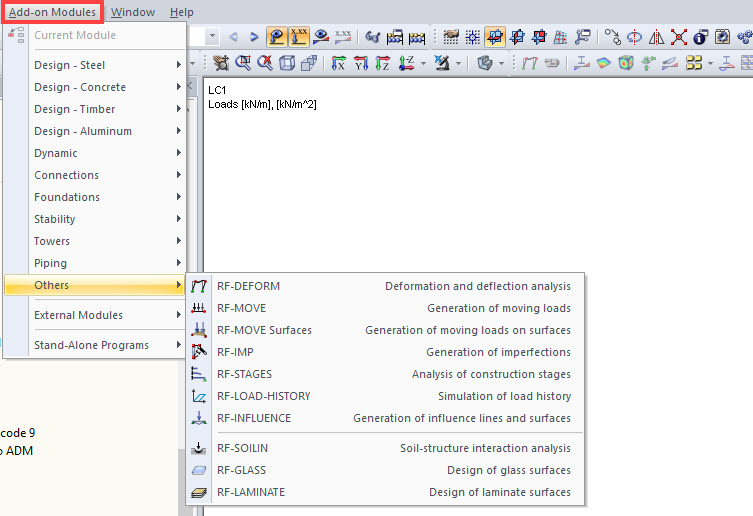Select the red vertical work plane icon
753x516 pixels.
pos(517,37)
